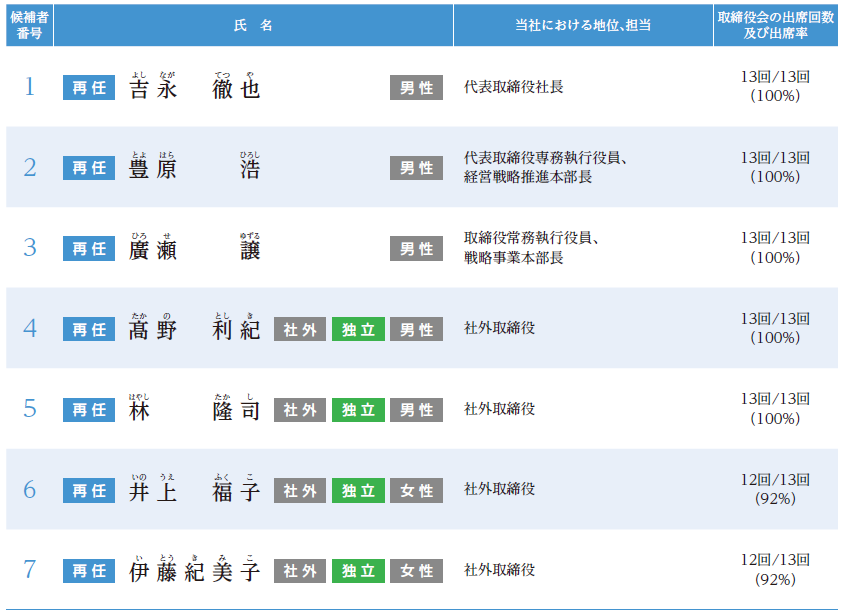This screenshot has width=847, height=616.
Task: Click the 代表取締役社長 position text
Action: tap(513, 87)
